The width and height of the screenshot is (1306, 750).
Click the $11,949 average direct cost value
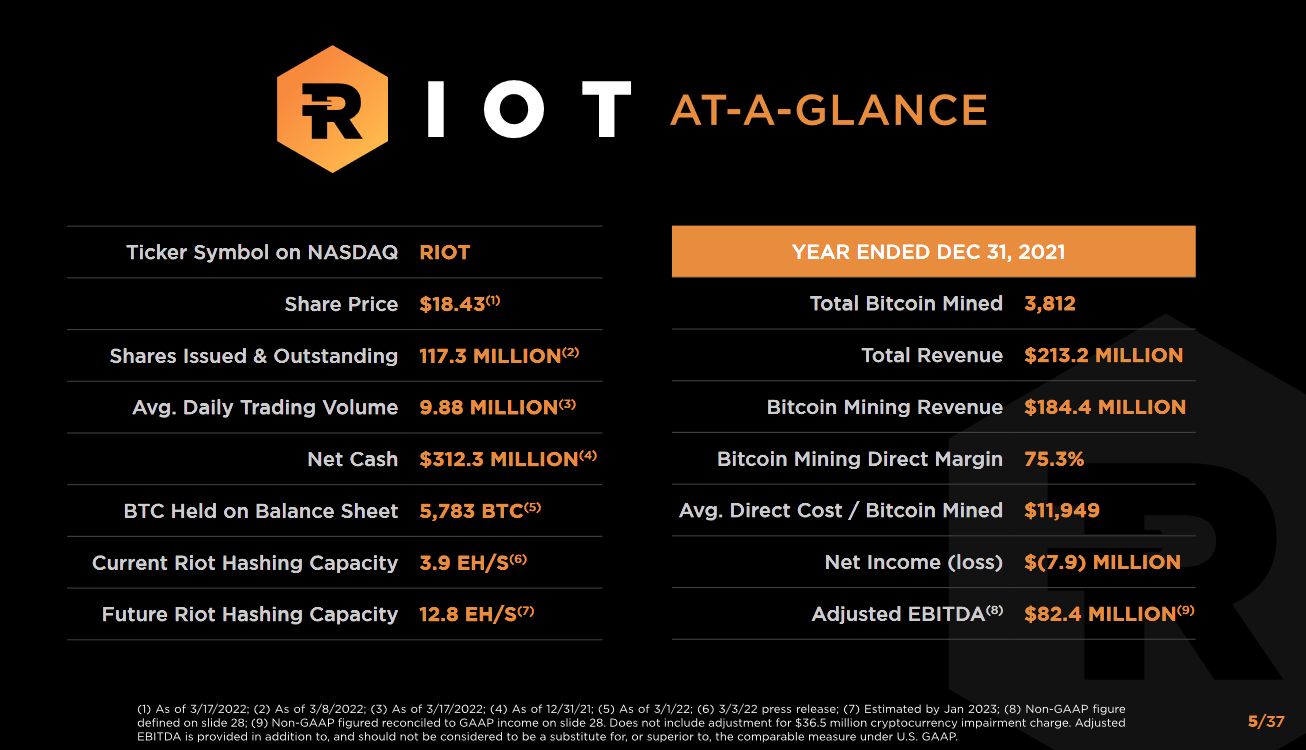[1061, 511]
